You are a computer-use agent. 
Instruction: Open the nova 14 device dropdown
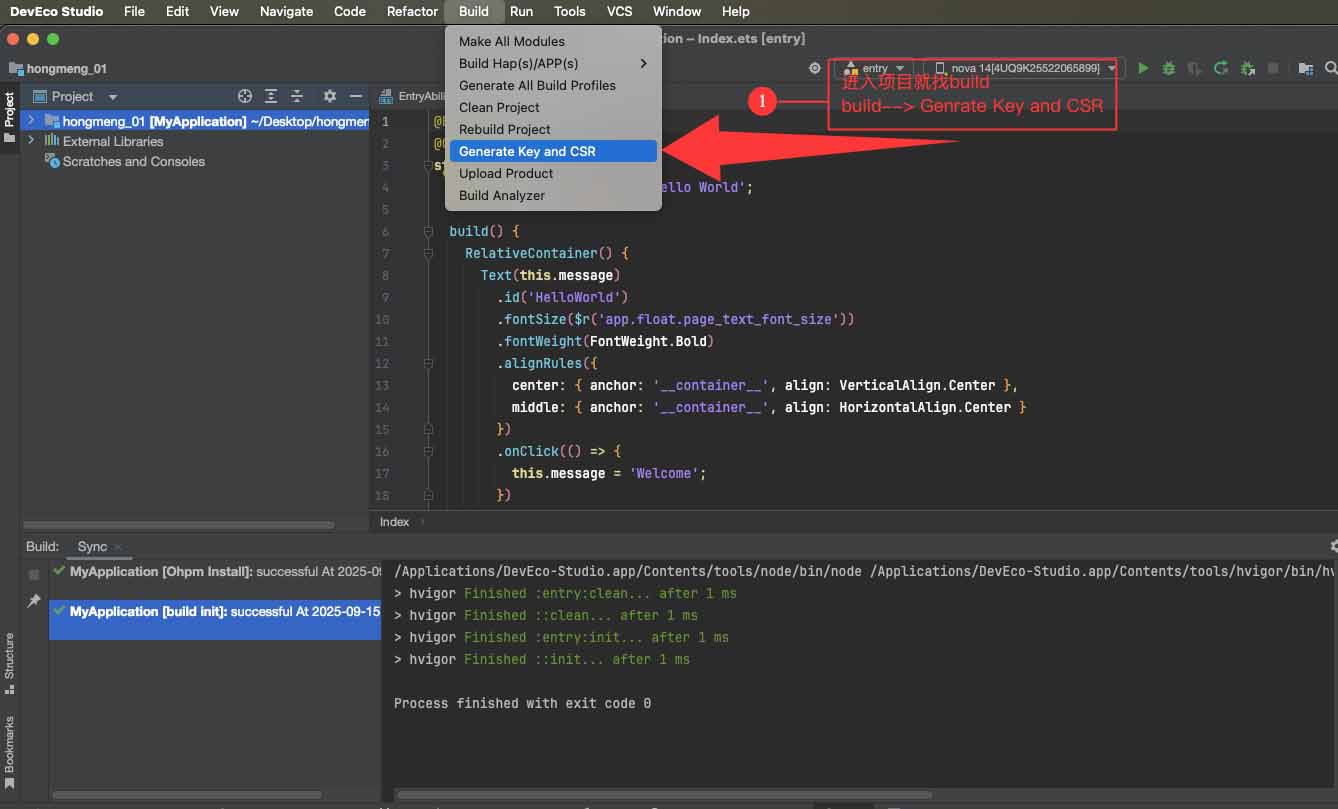(1027, 68)
